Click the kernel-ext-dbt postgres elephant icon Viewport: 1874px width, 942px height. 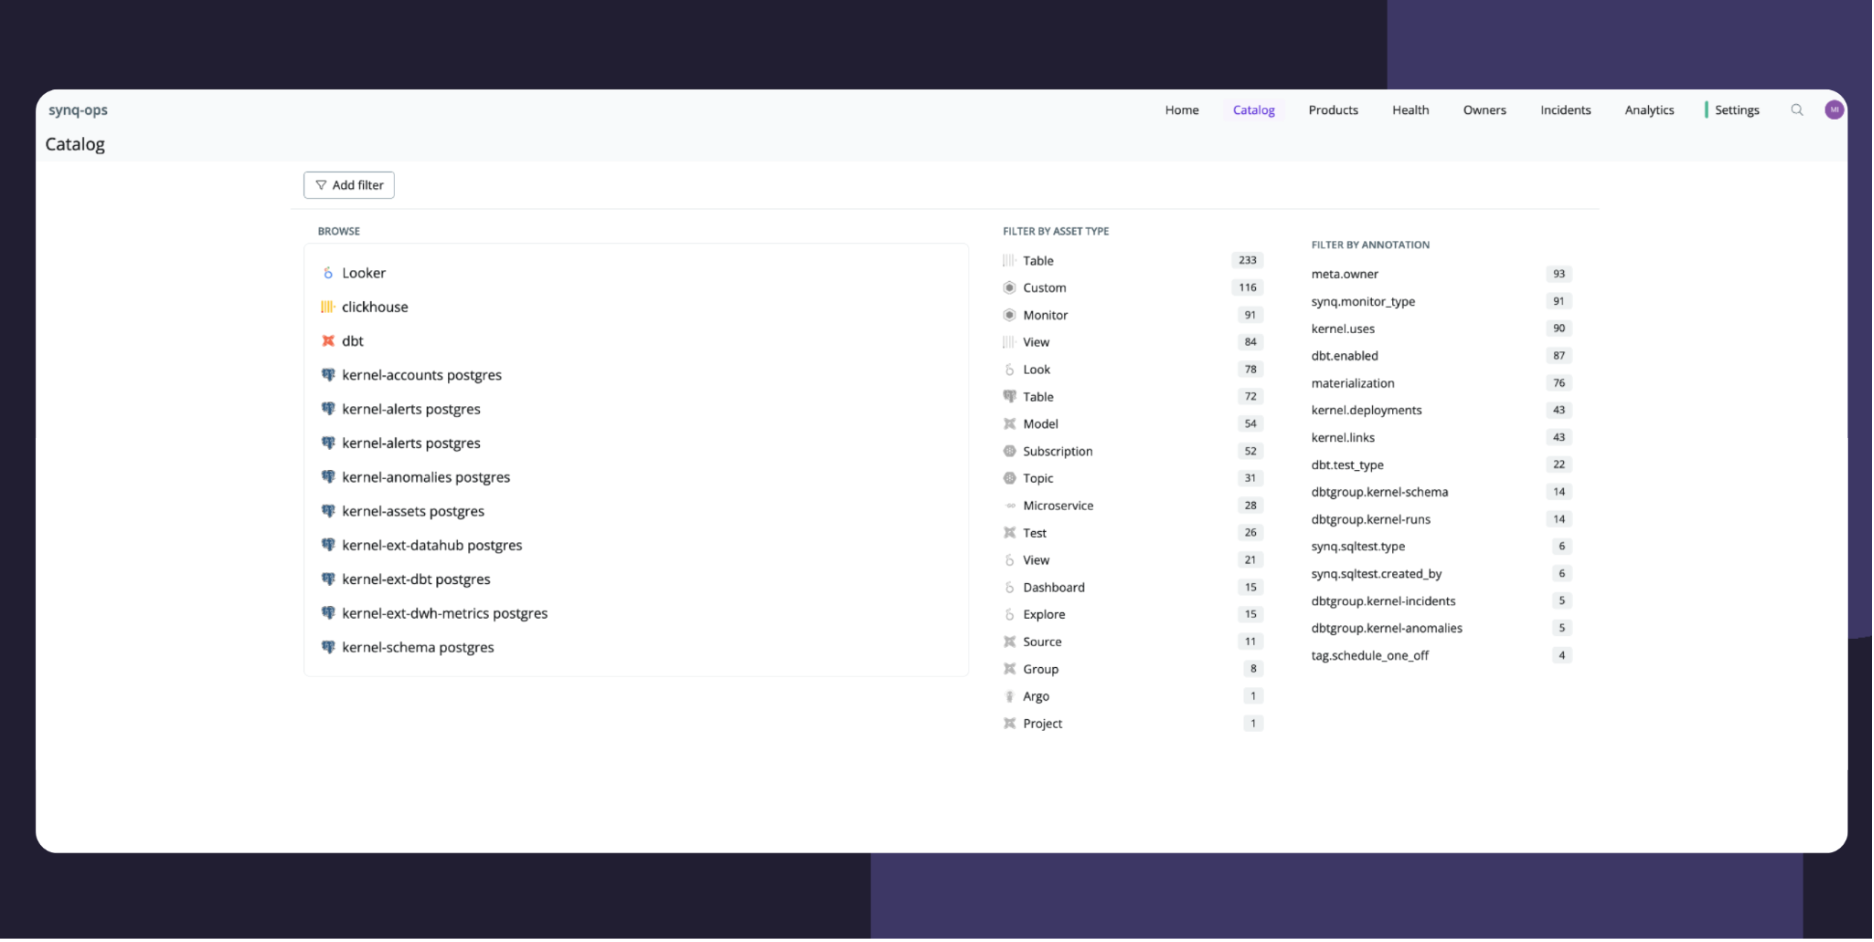coord(328,579)
